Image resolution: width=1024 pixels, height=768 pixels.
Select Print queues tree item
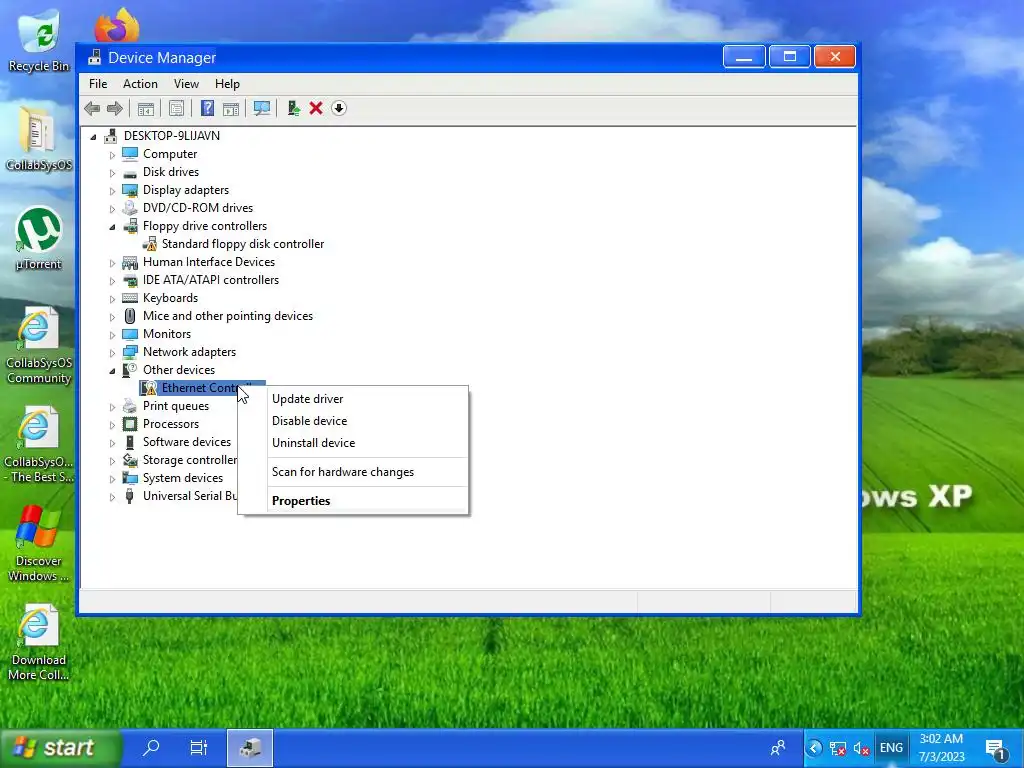point(176,406)
